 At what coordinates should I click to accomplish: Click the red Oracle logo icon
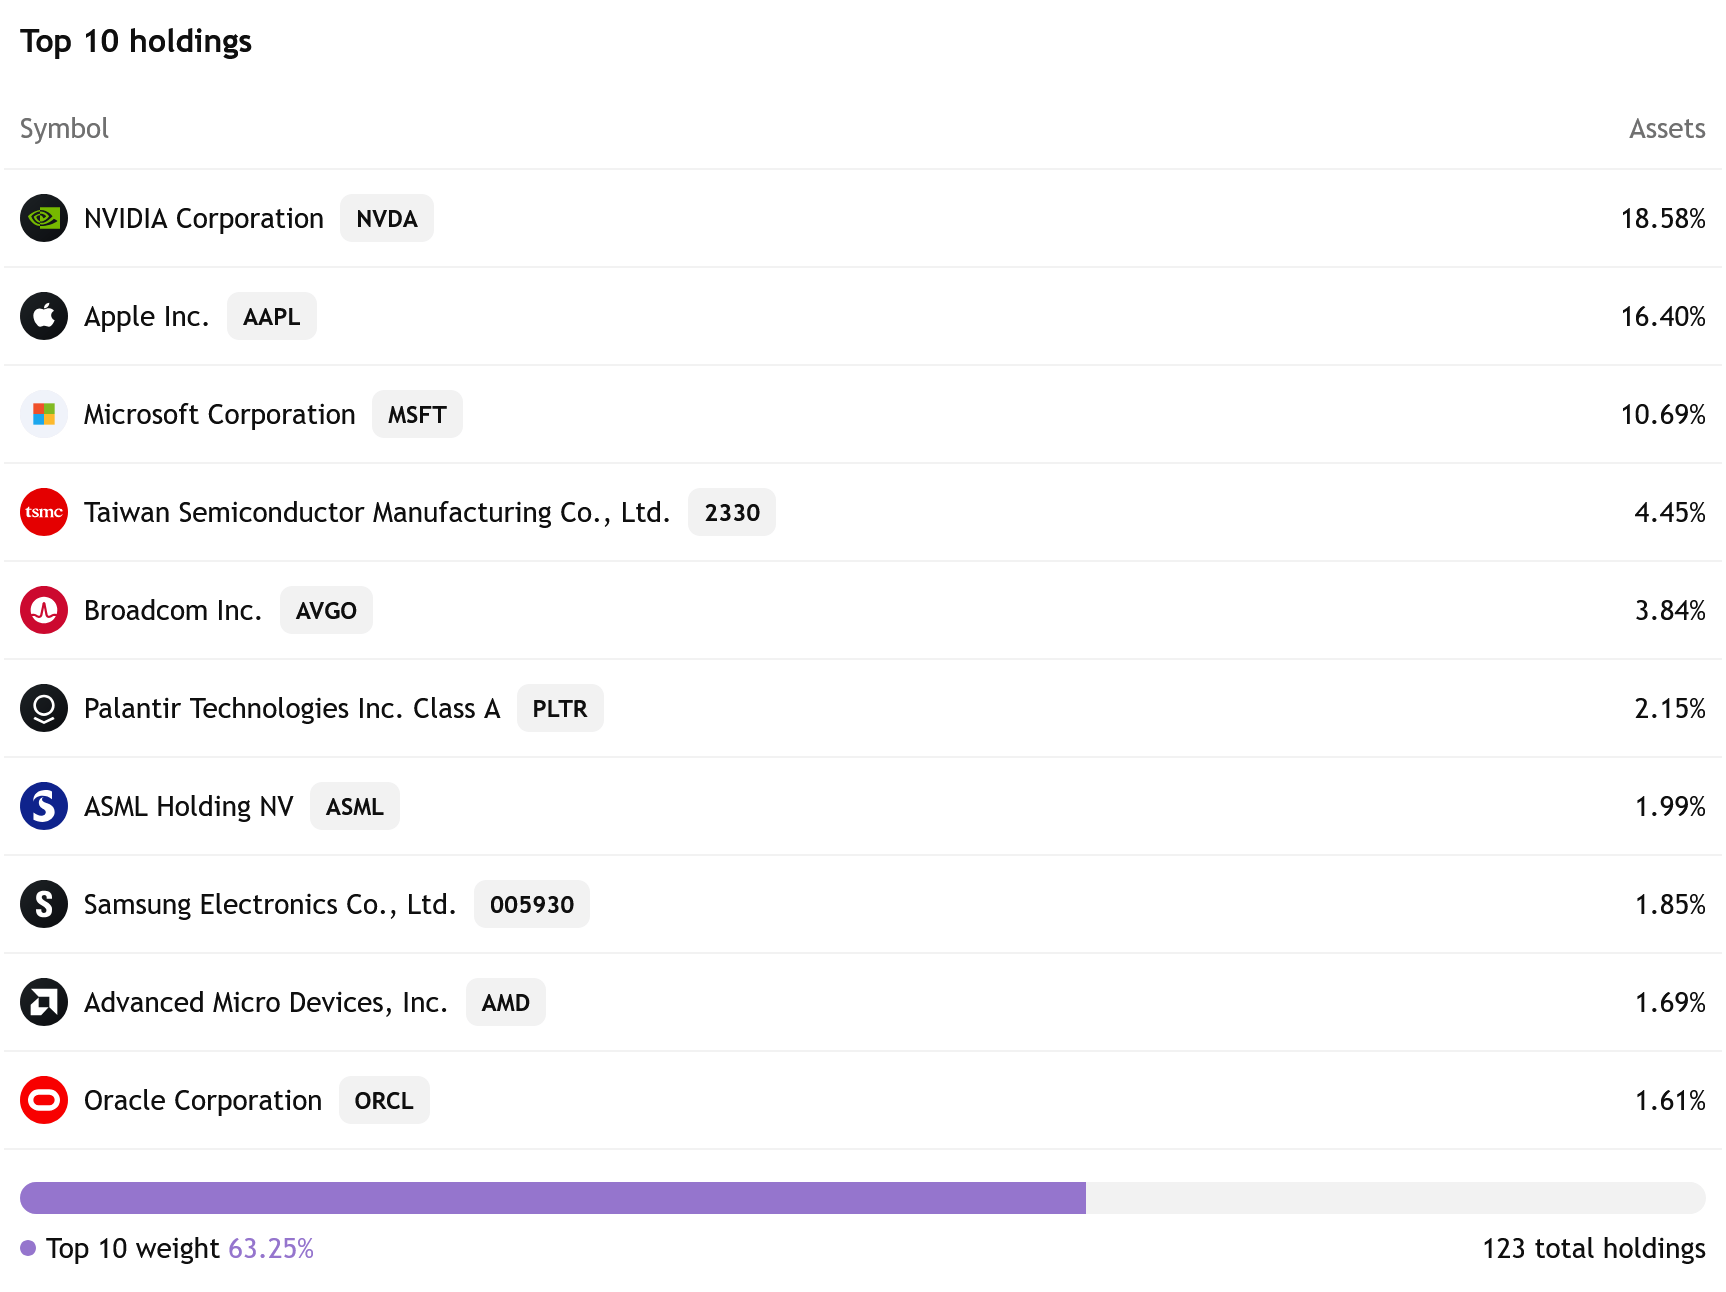coord(44,1100)
